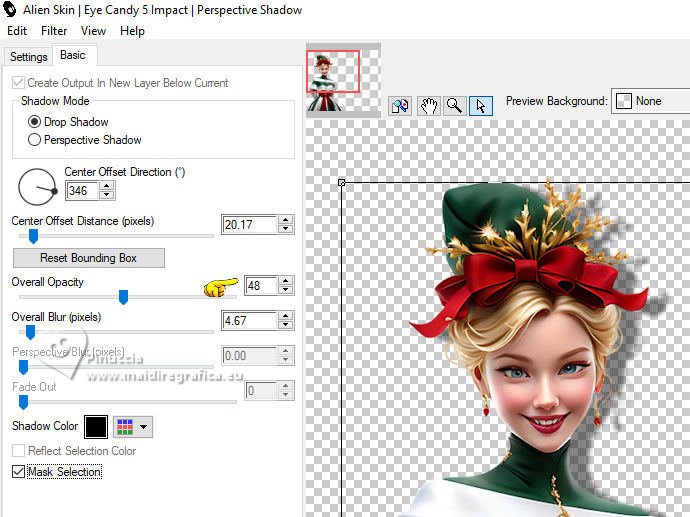
Task: Open the Help menu
Action: tap(132, 31)
